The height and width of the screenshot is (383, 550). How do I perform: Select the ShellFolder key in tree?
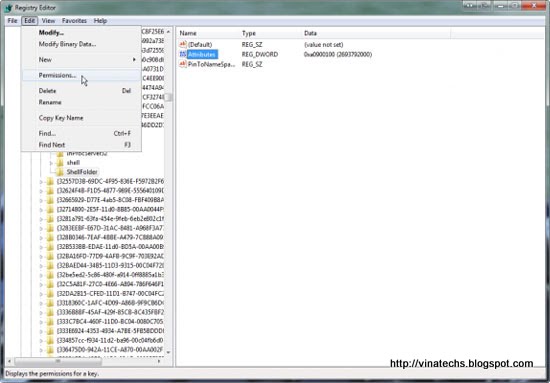82,172
